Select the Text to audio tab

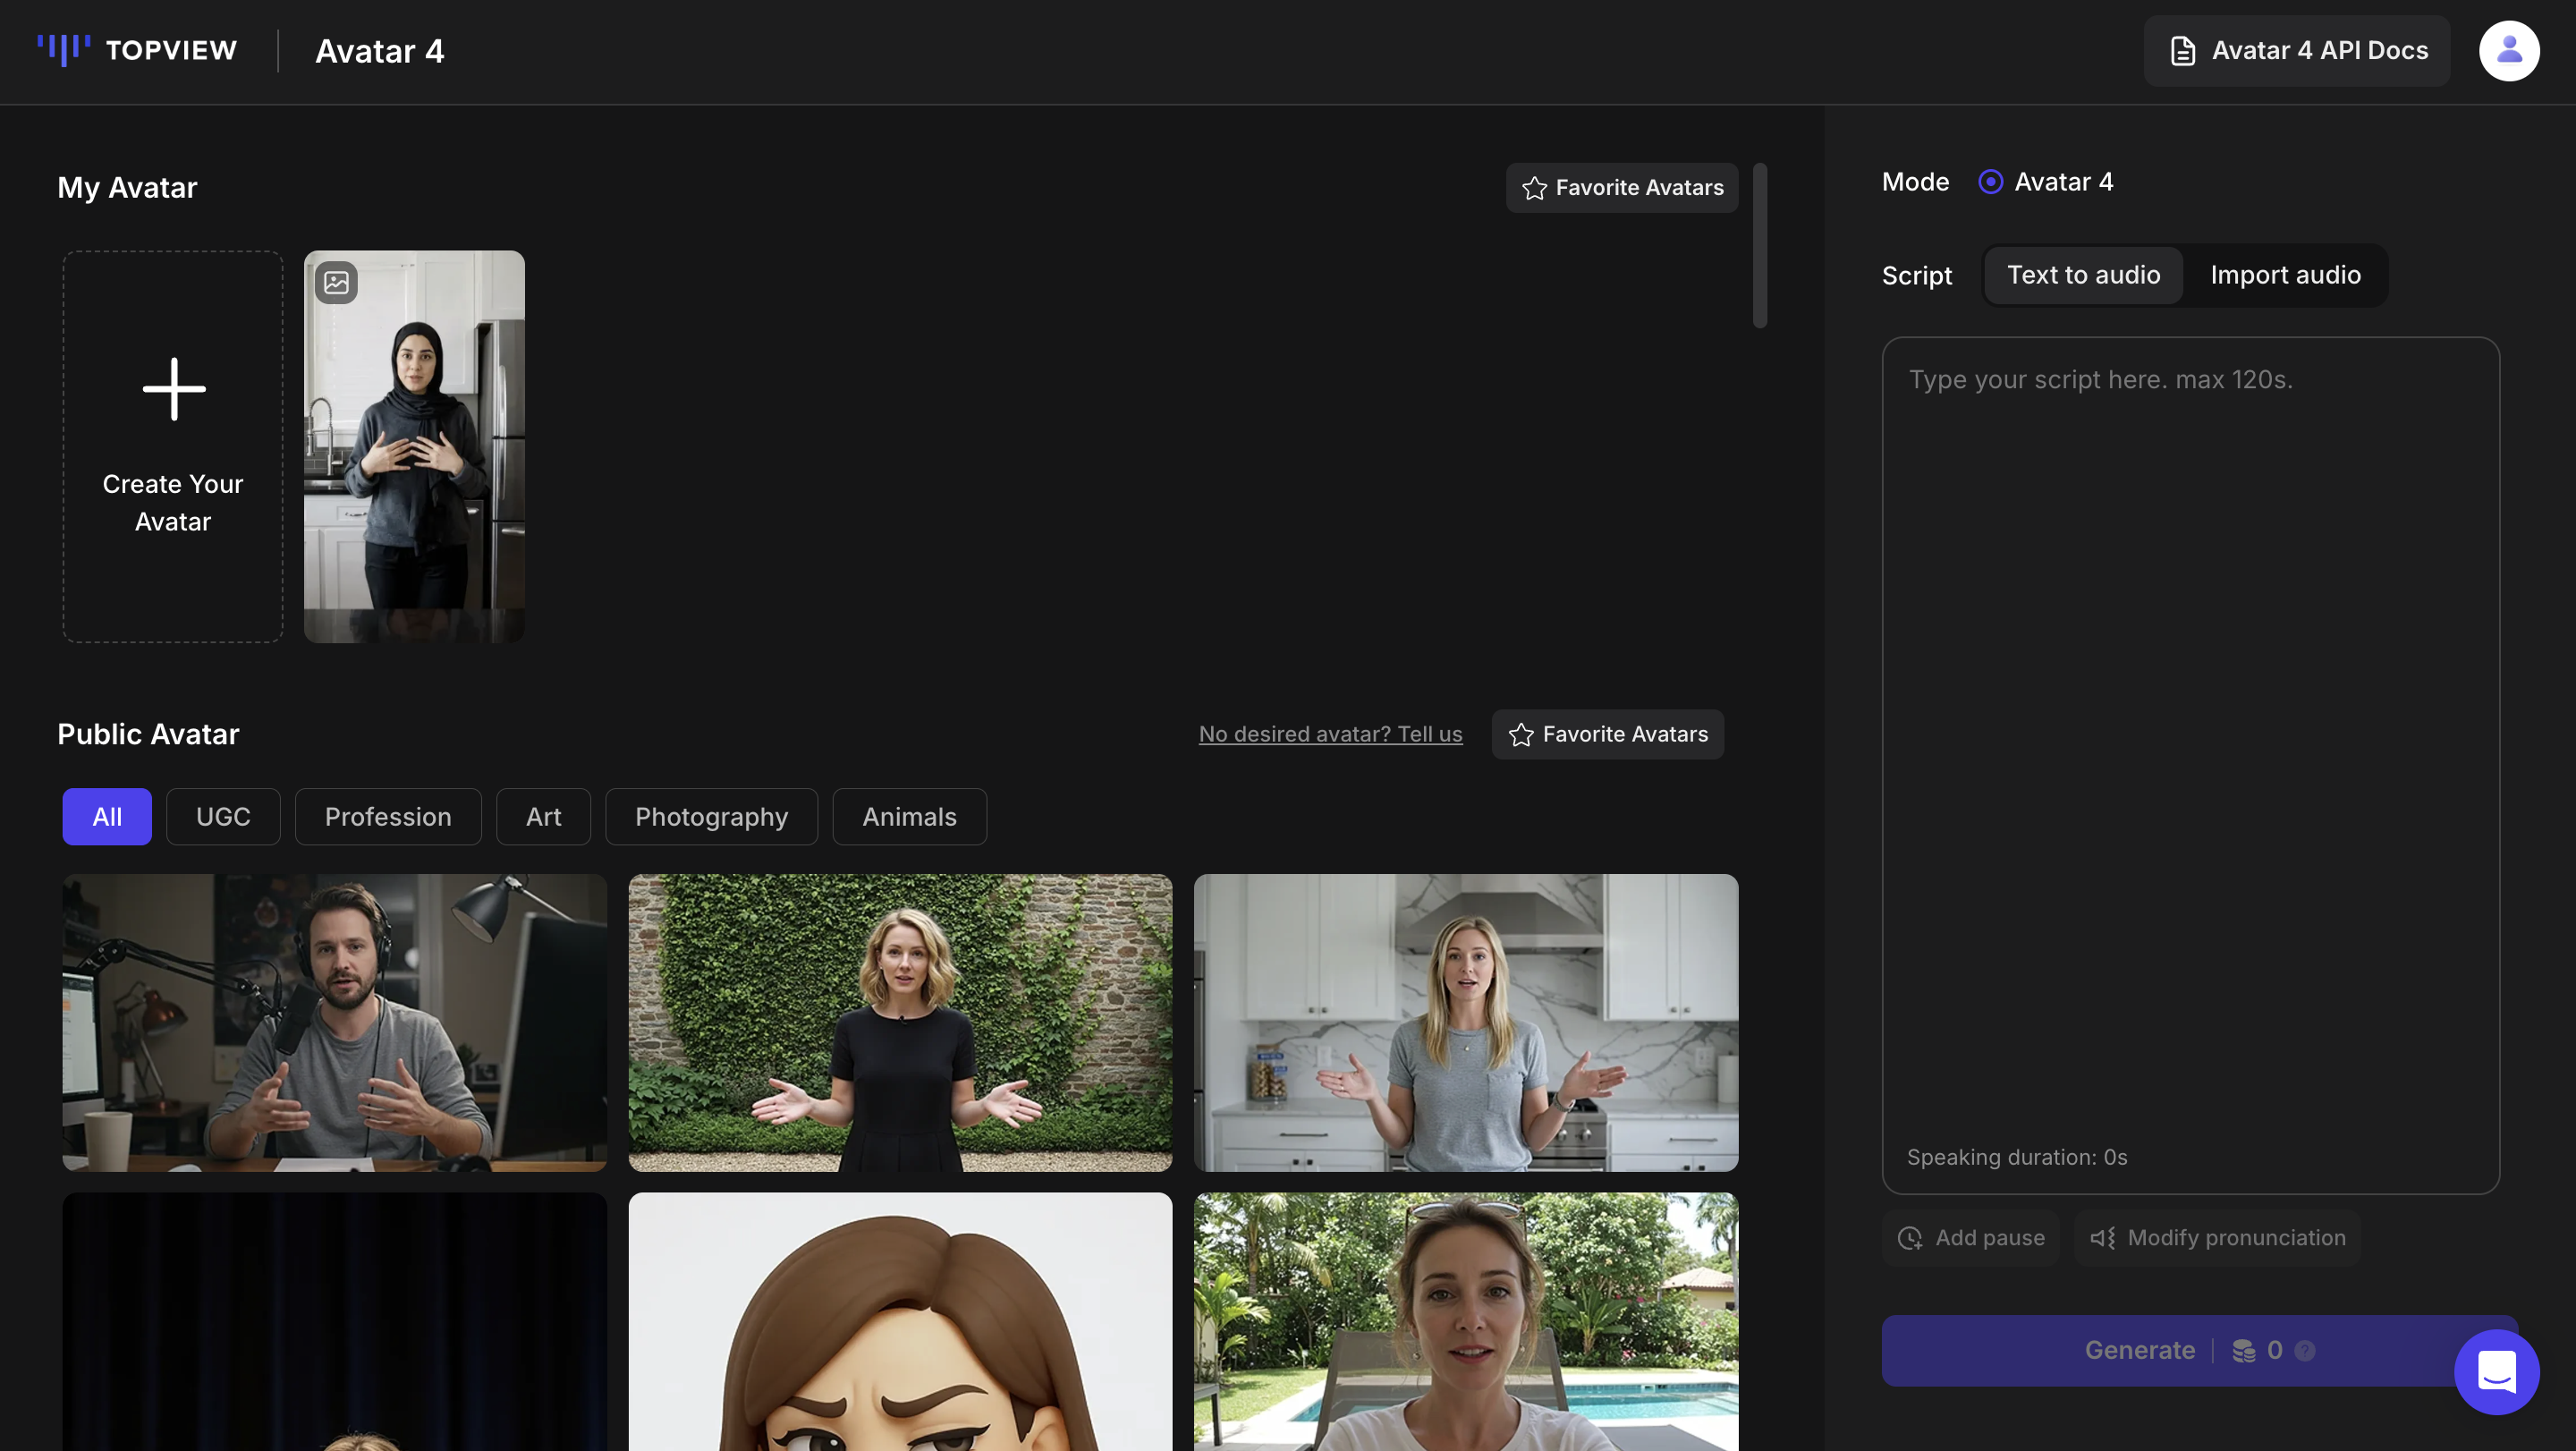point(2083,275)
